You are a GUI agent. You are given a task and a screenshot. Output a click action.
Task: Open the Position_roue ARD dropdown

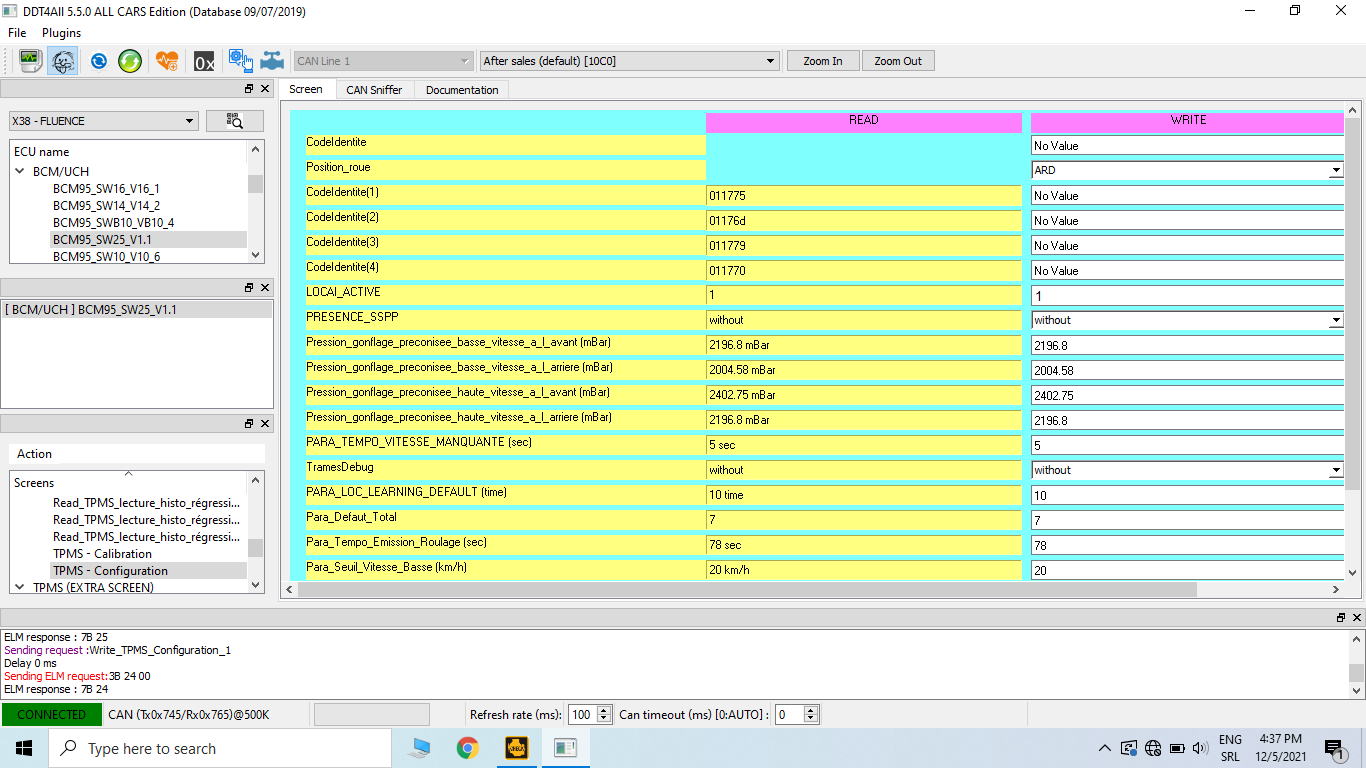pyautogui.click(x=1336, y=171)
